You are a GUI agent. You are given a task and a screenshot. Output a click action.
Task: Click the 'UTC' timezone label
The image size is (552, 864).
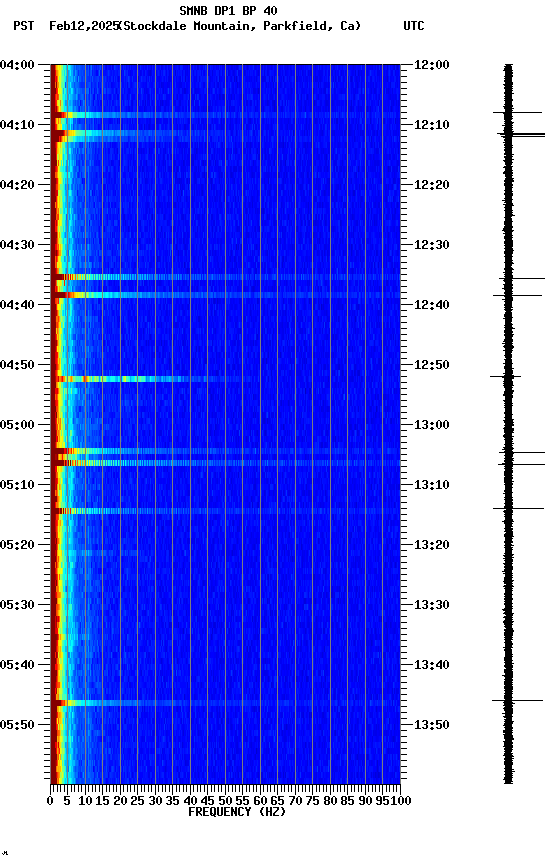tap(414, 26)
